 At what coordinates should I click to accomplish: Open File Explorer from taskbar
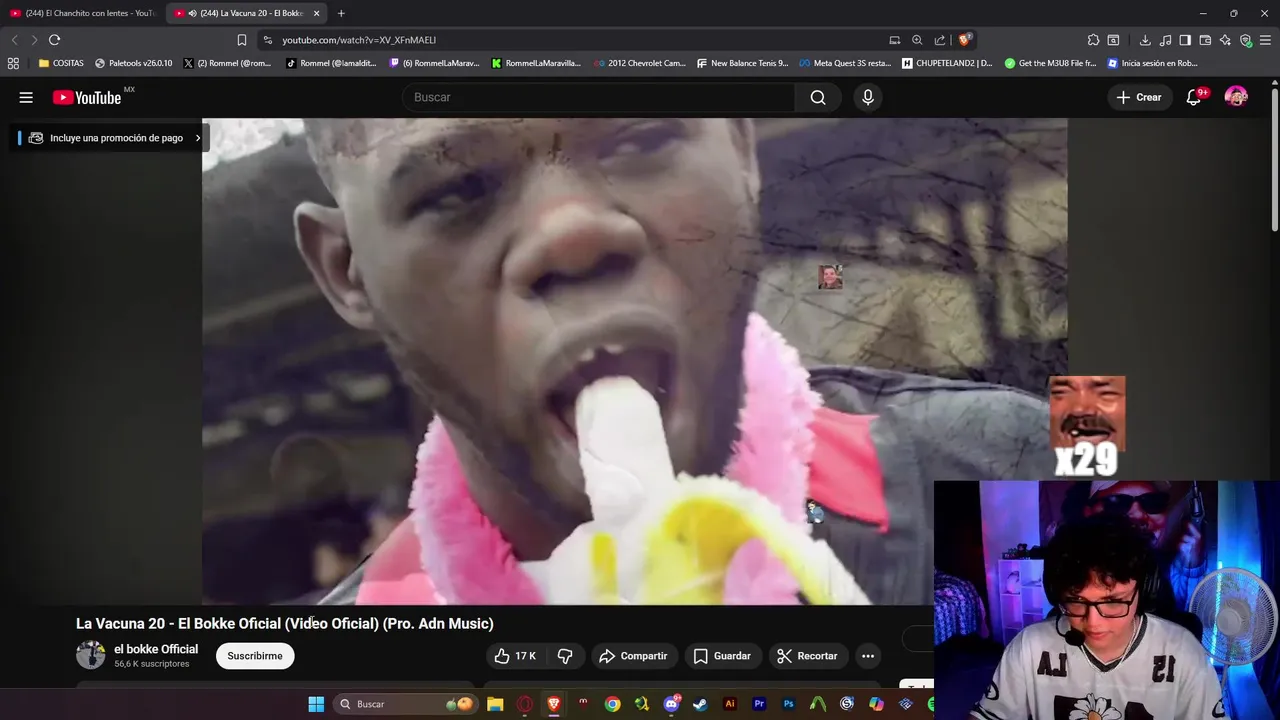tap(495, 704)
